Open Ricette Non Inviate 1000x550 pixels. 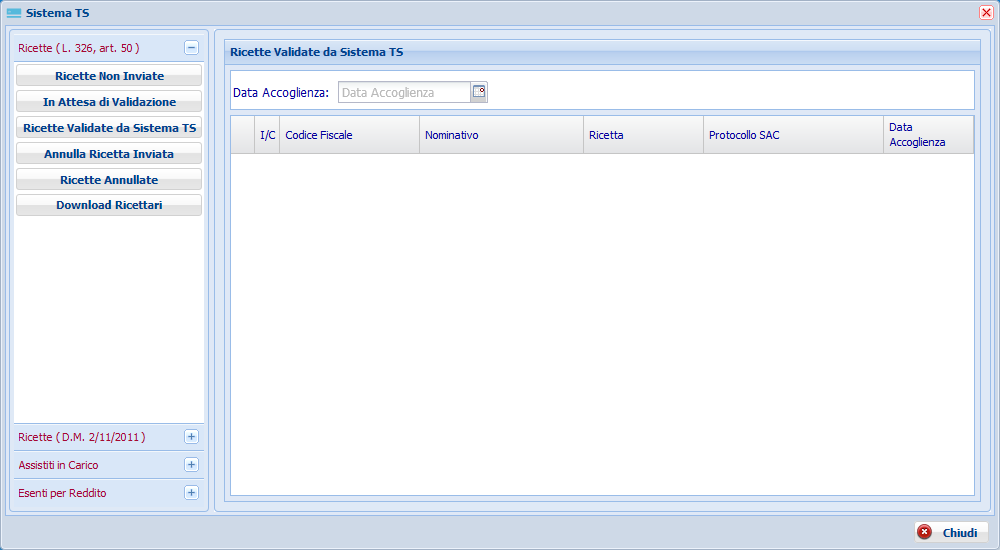pos(109,75)
